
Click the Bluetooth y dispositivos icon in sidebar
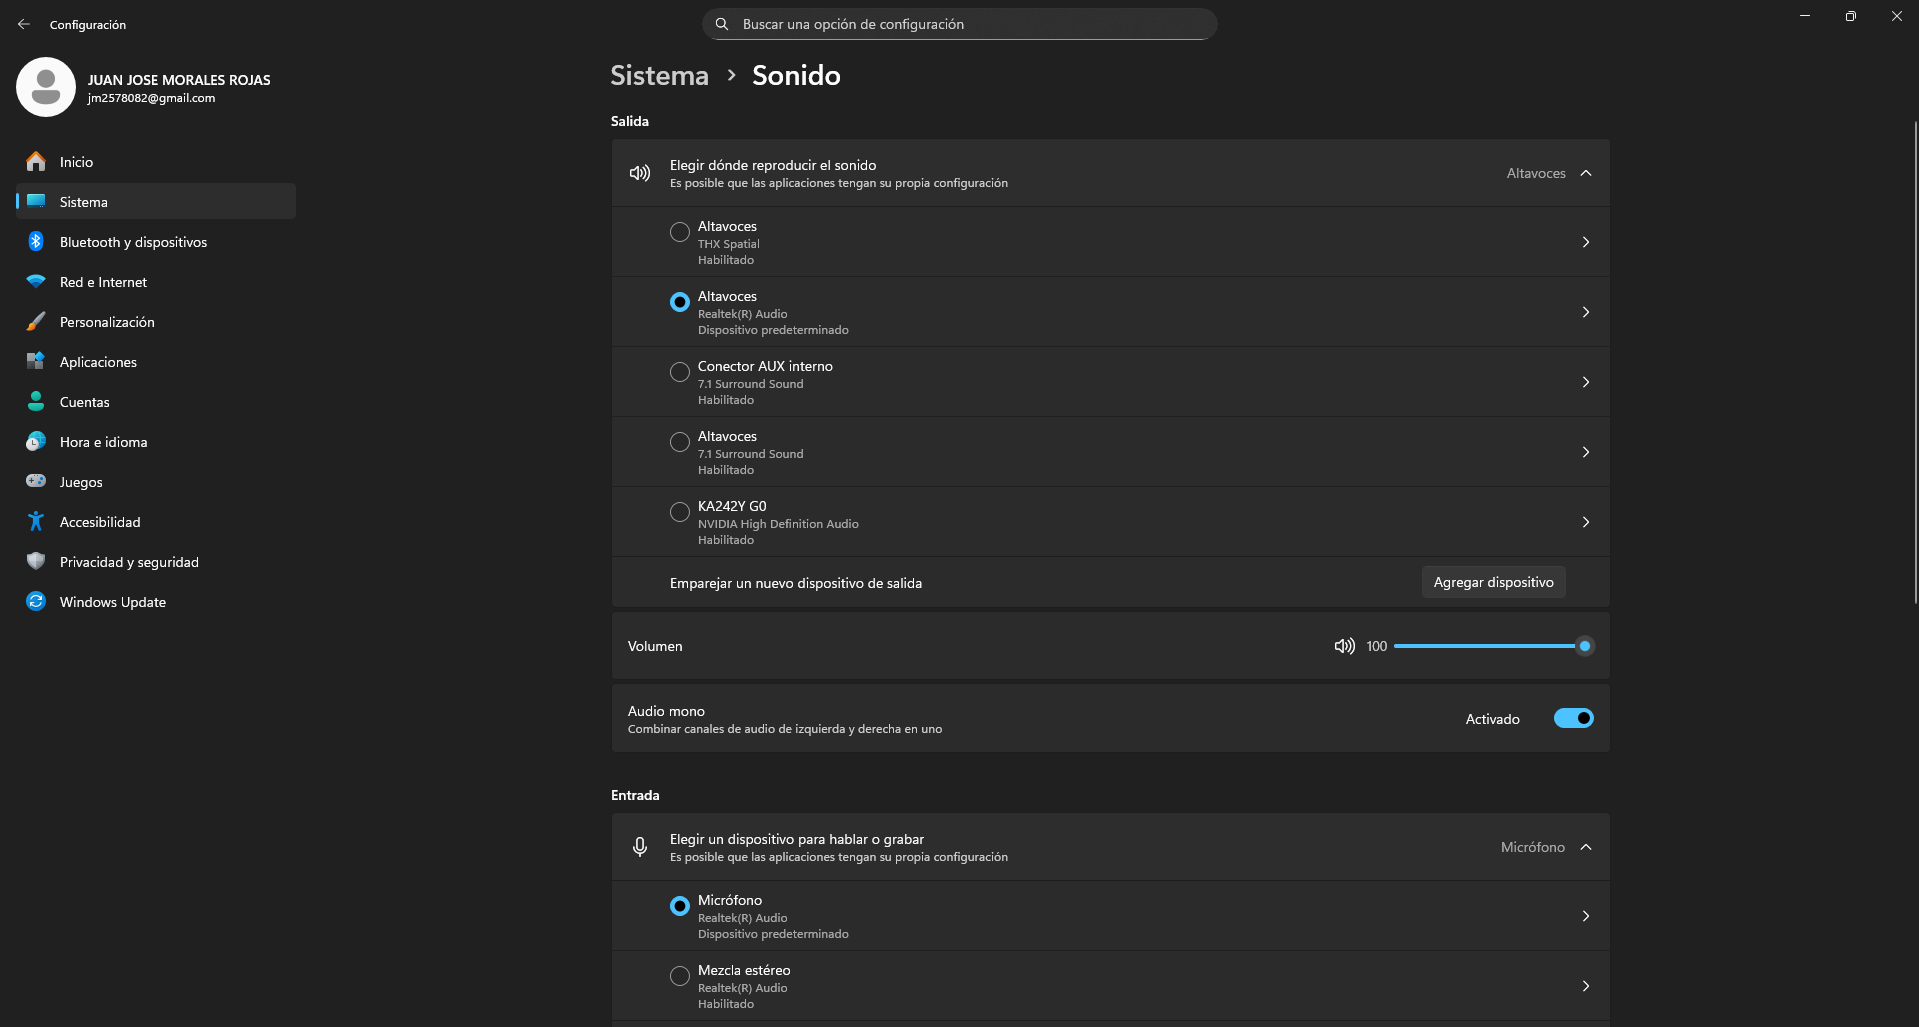tap(36, 241)
